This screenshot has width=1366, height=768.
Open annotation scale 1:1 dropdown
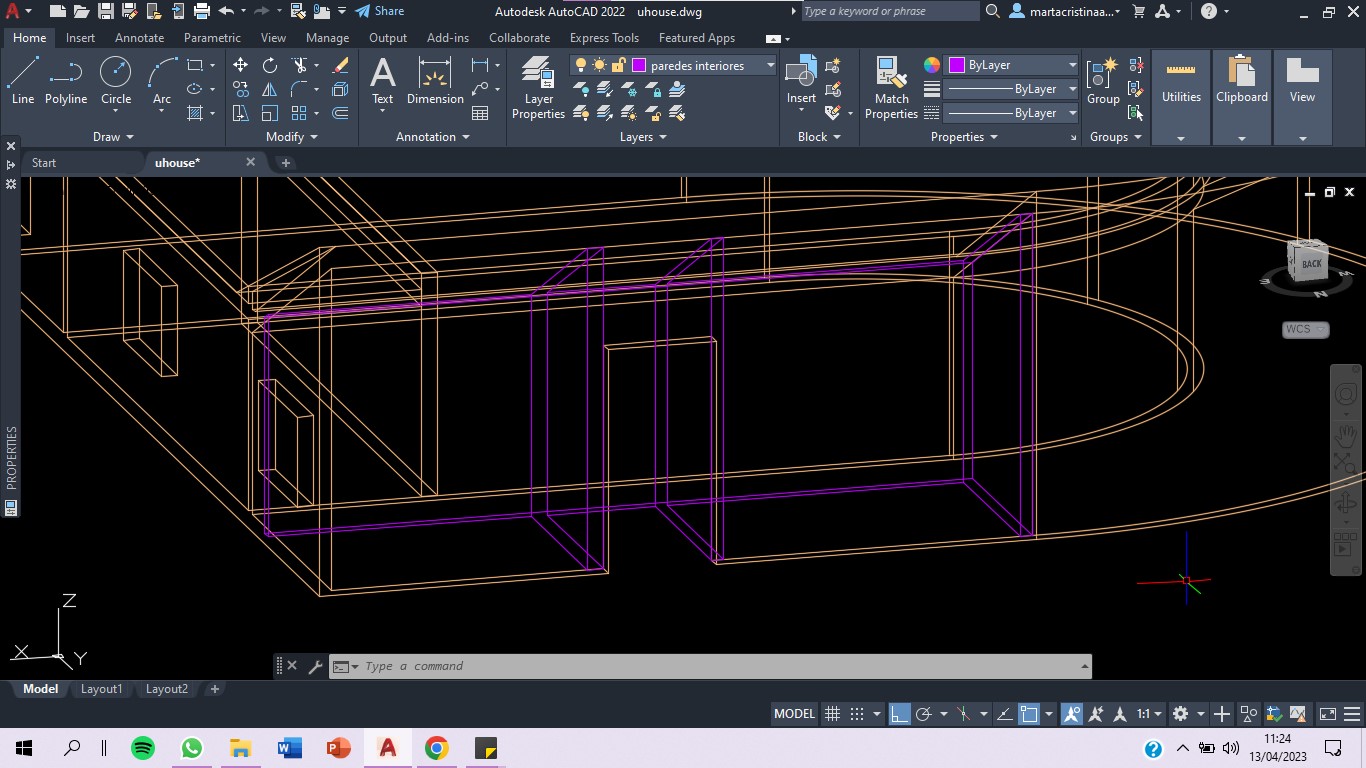1148,714
